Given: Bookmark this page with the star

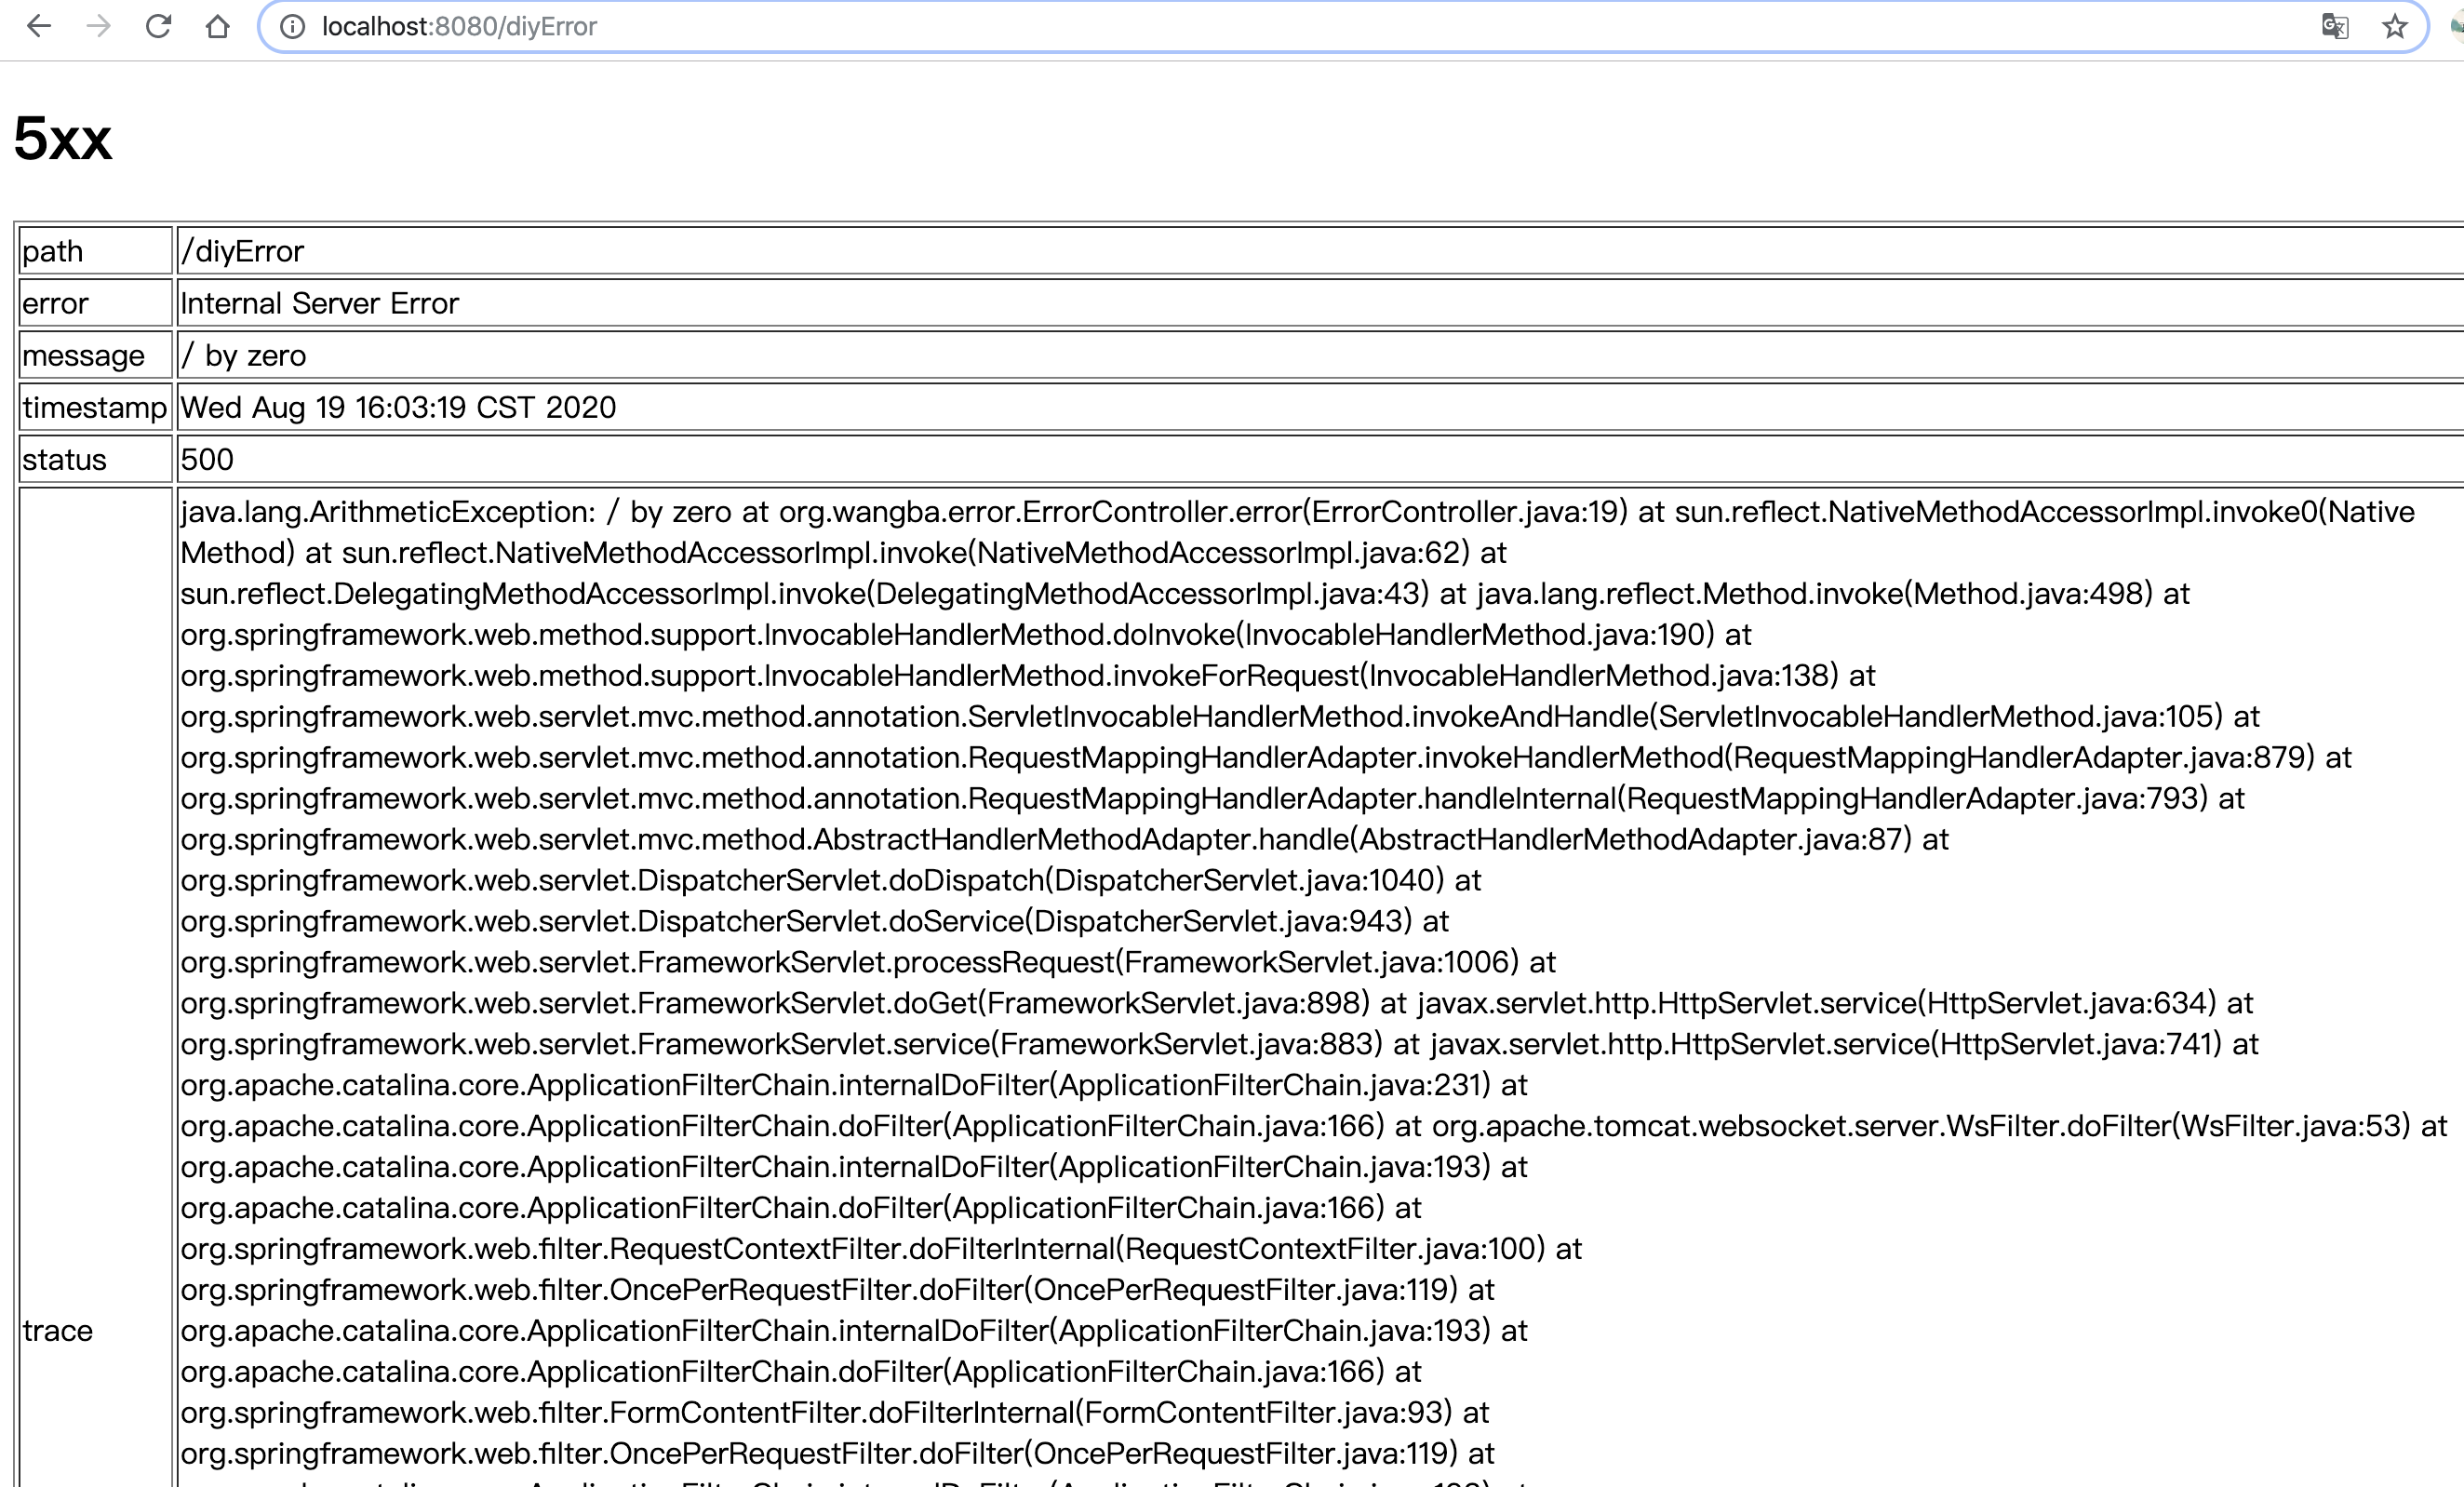Looking at the screenshot, I should click(2394, 26).
